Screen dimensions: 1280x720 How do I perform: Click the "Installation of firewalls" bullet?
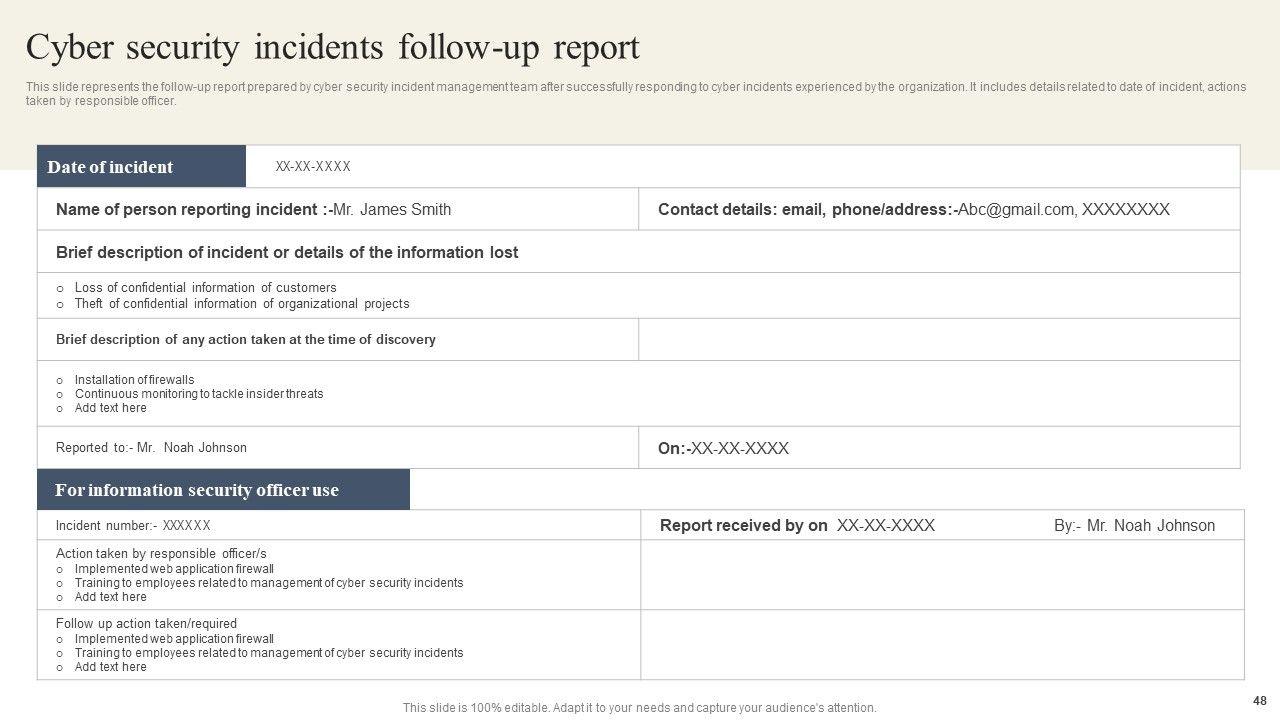pos(134,380)
